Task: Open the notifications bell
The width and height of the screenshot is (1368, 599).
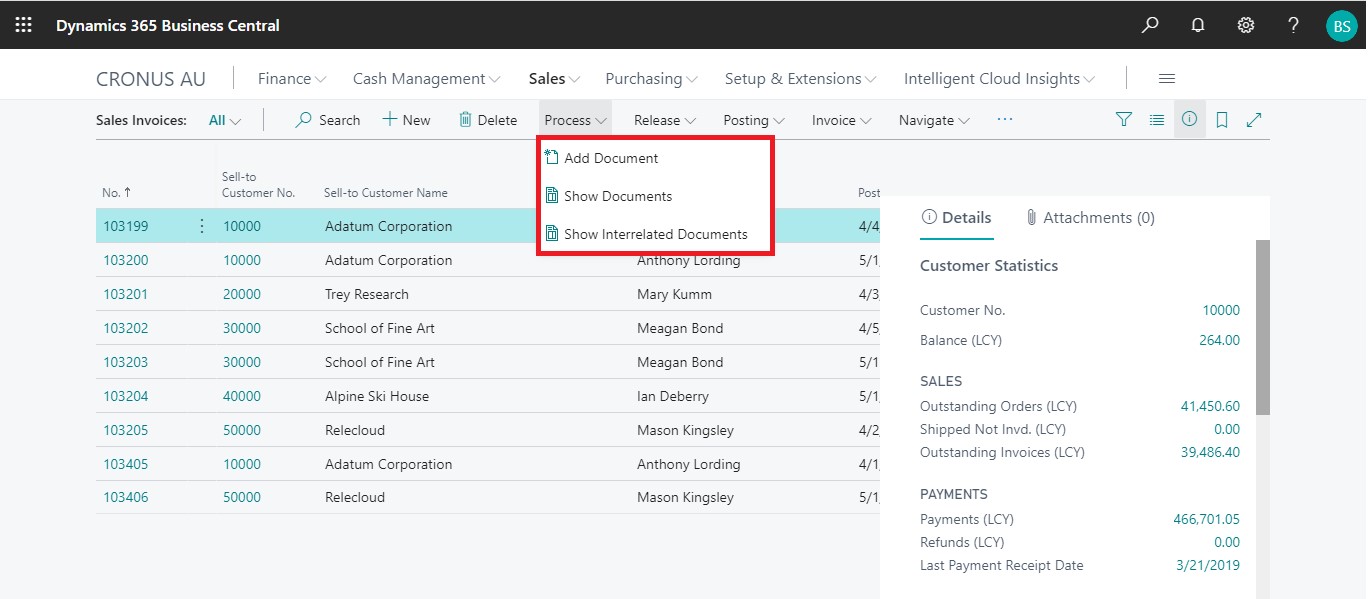Action: pyautogui.click(x=1198, y=25)
